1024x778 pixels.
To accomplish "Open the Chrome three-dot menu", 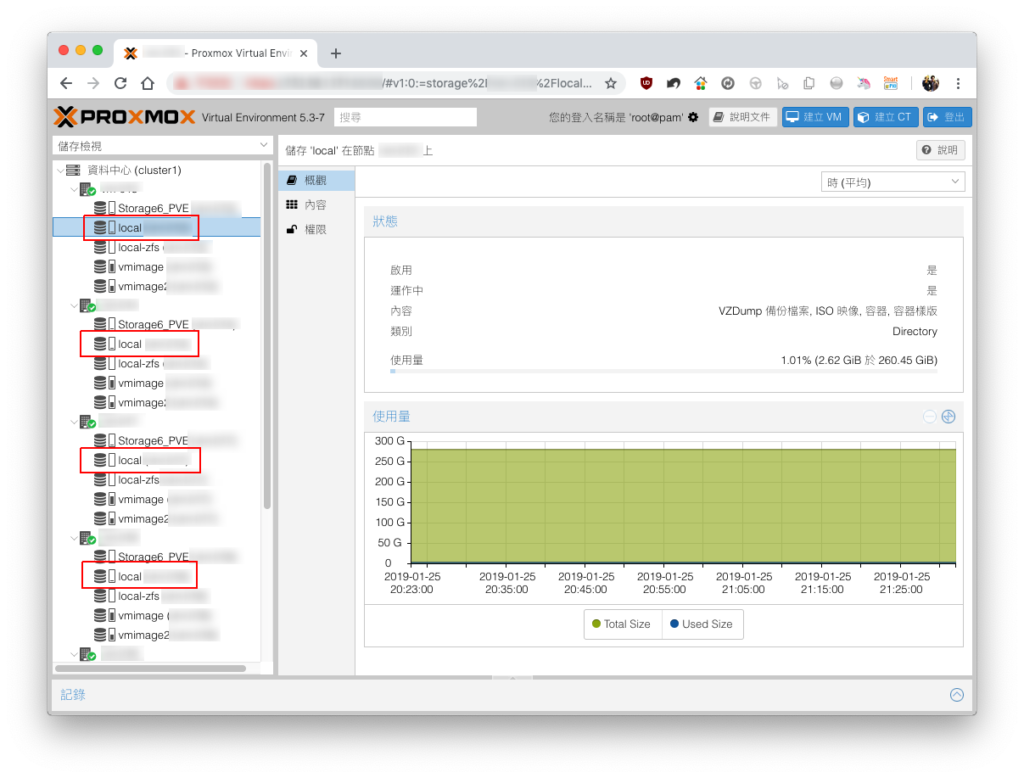I will tap(958, 83).
